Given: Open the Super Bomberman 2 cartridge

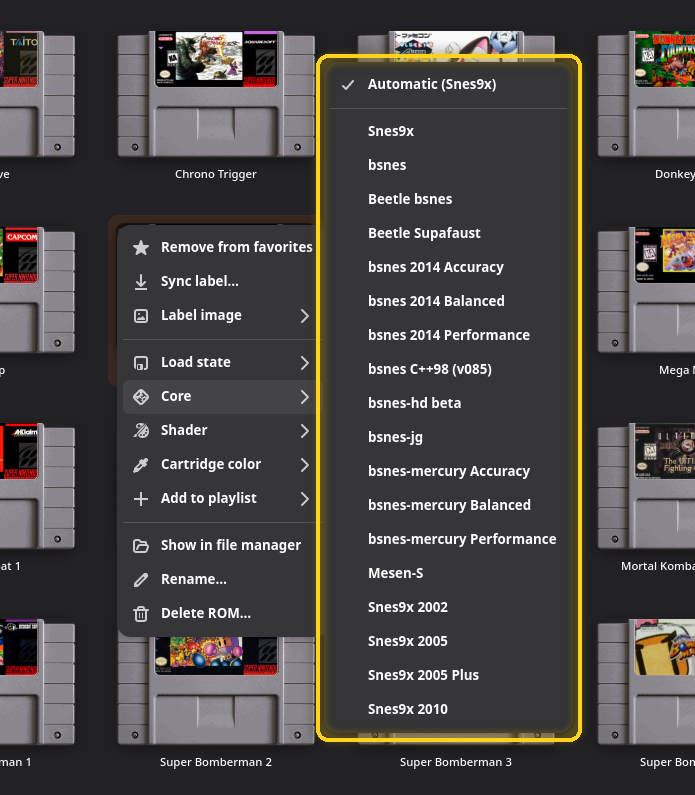Looking at the screenshot, I should (216, 691).
